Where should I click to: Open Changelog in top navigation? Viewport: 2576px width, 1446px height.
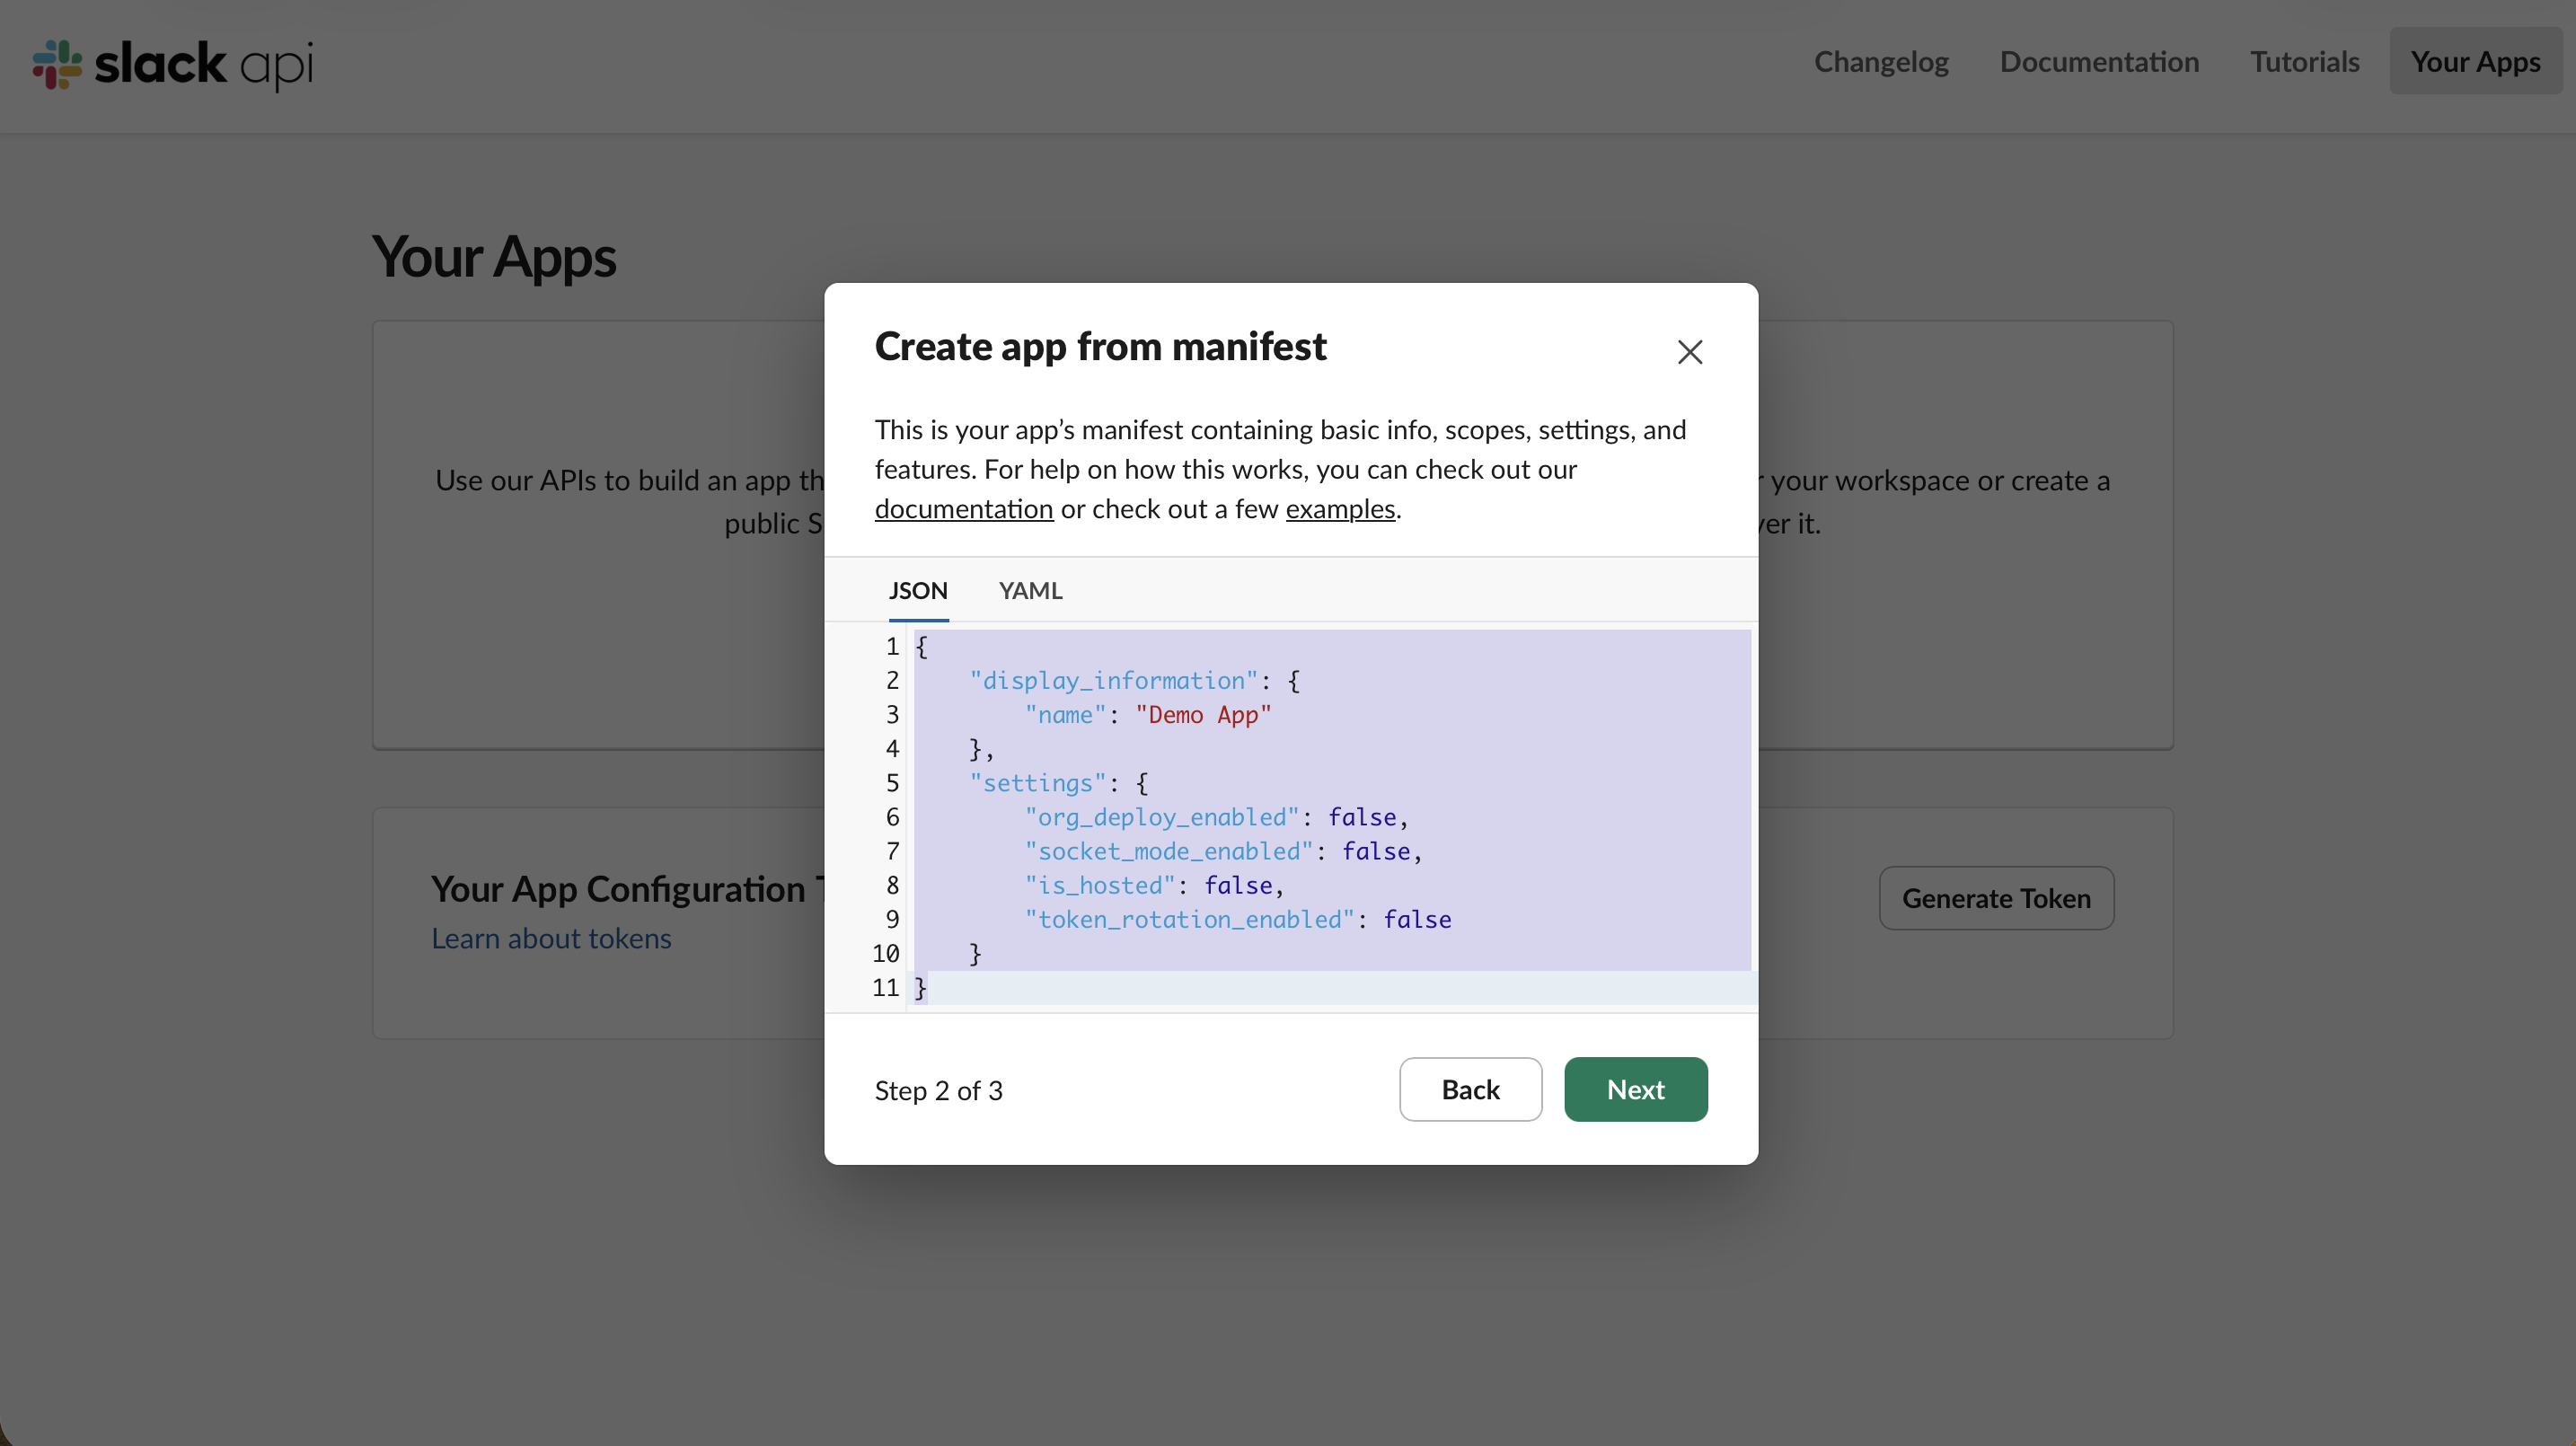tap(1881, 61)
